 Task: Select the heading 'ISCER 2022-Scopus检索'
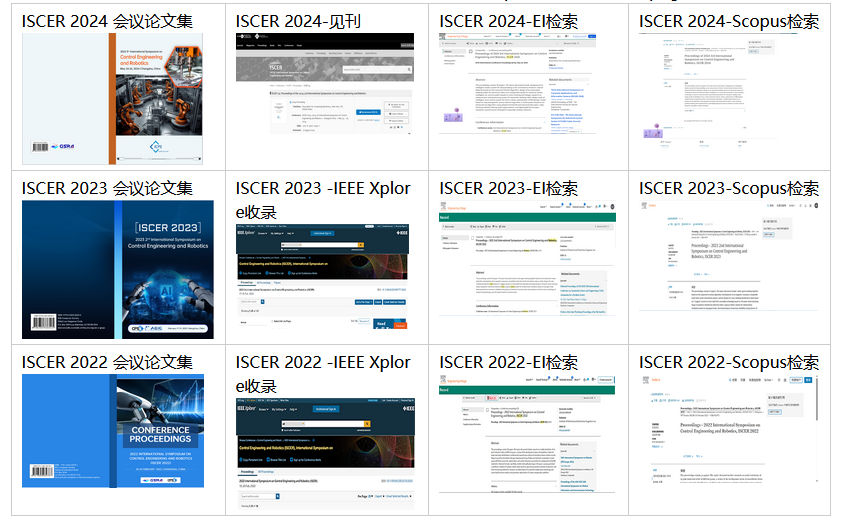(x=729, y=362)
